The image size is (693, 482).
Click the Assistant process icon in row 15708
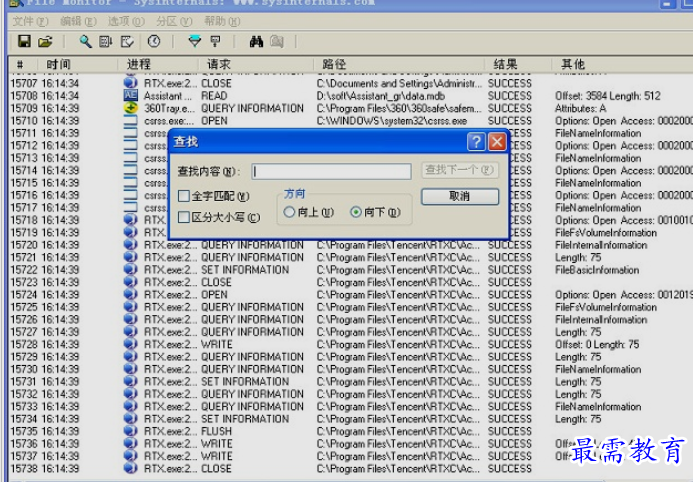(x=130, y=95)
